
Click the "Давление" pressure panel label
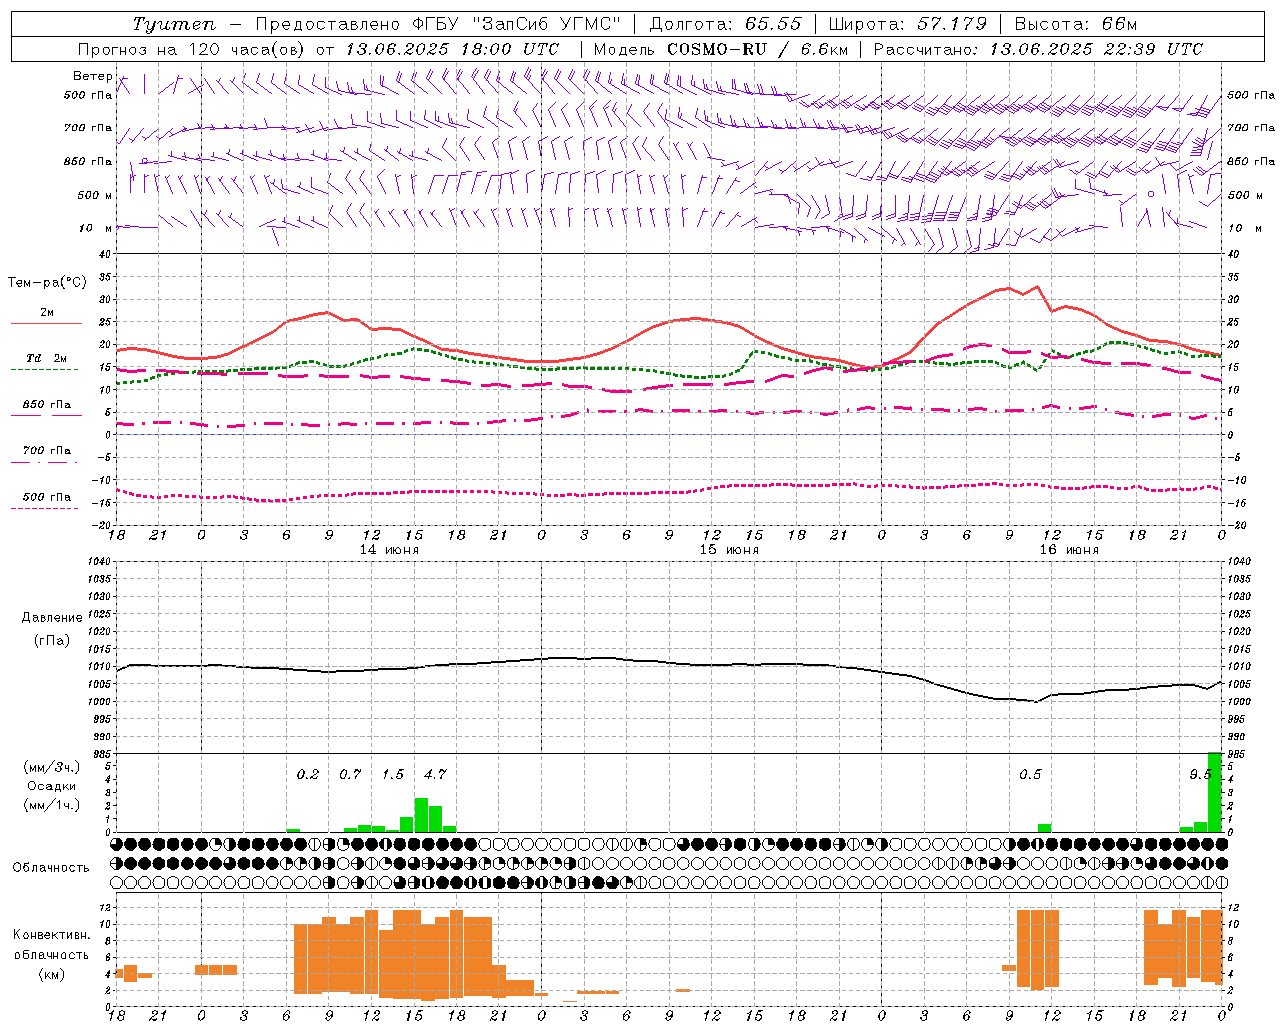click(x=52, y=618)
